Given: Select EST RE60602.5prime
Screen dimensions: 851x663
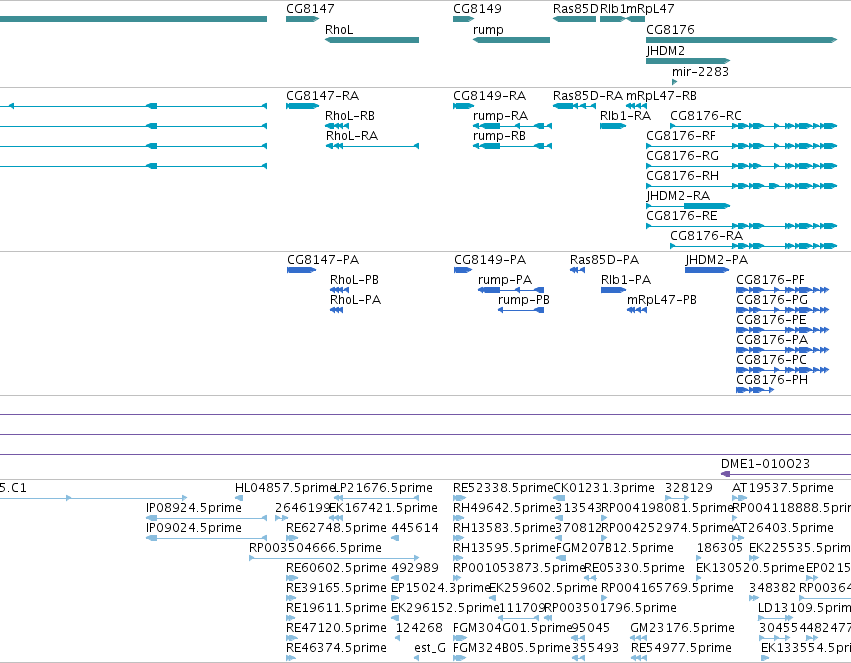Looking at the screenshot, I should click(292, 578).
